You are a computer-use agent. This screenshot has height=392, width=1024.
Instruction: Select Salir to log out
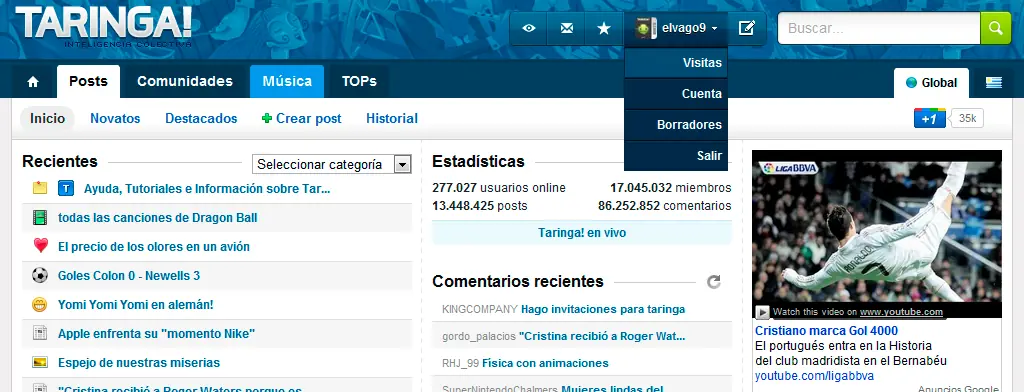coord(676,155)
